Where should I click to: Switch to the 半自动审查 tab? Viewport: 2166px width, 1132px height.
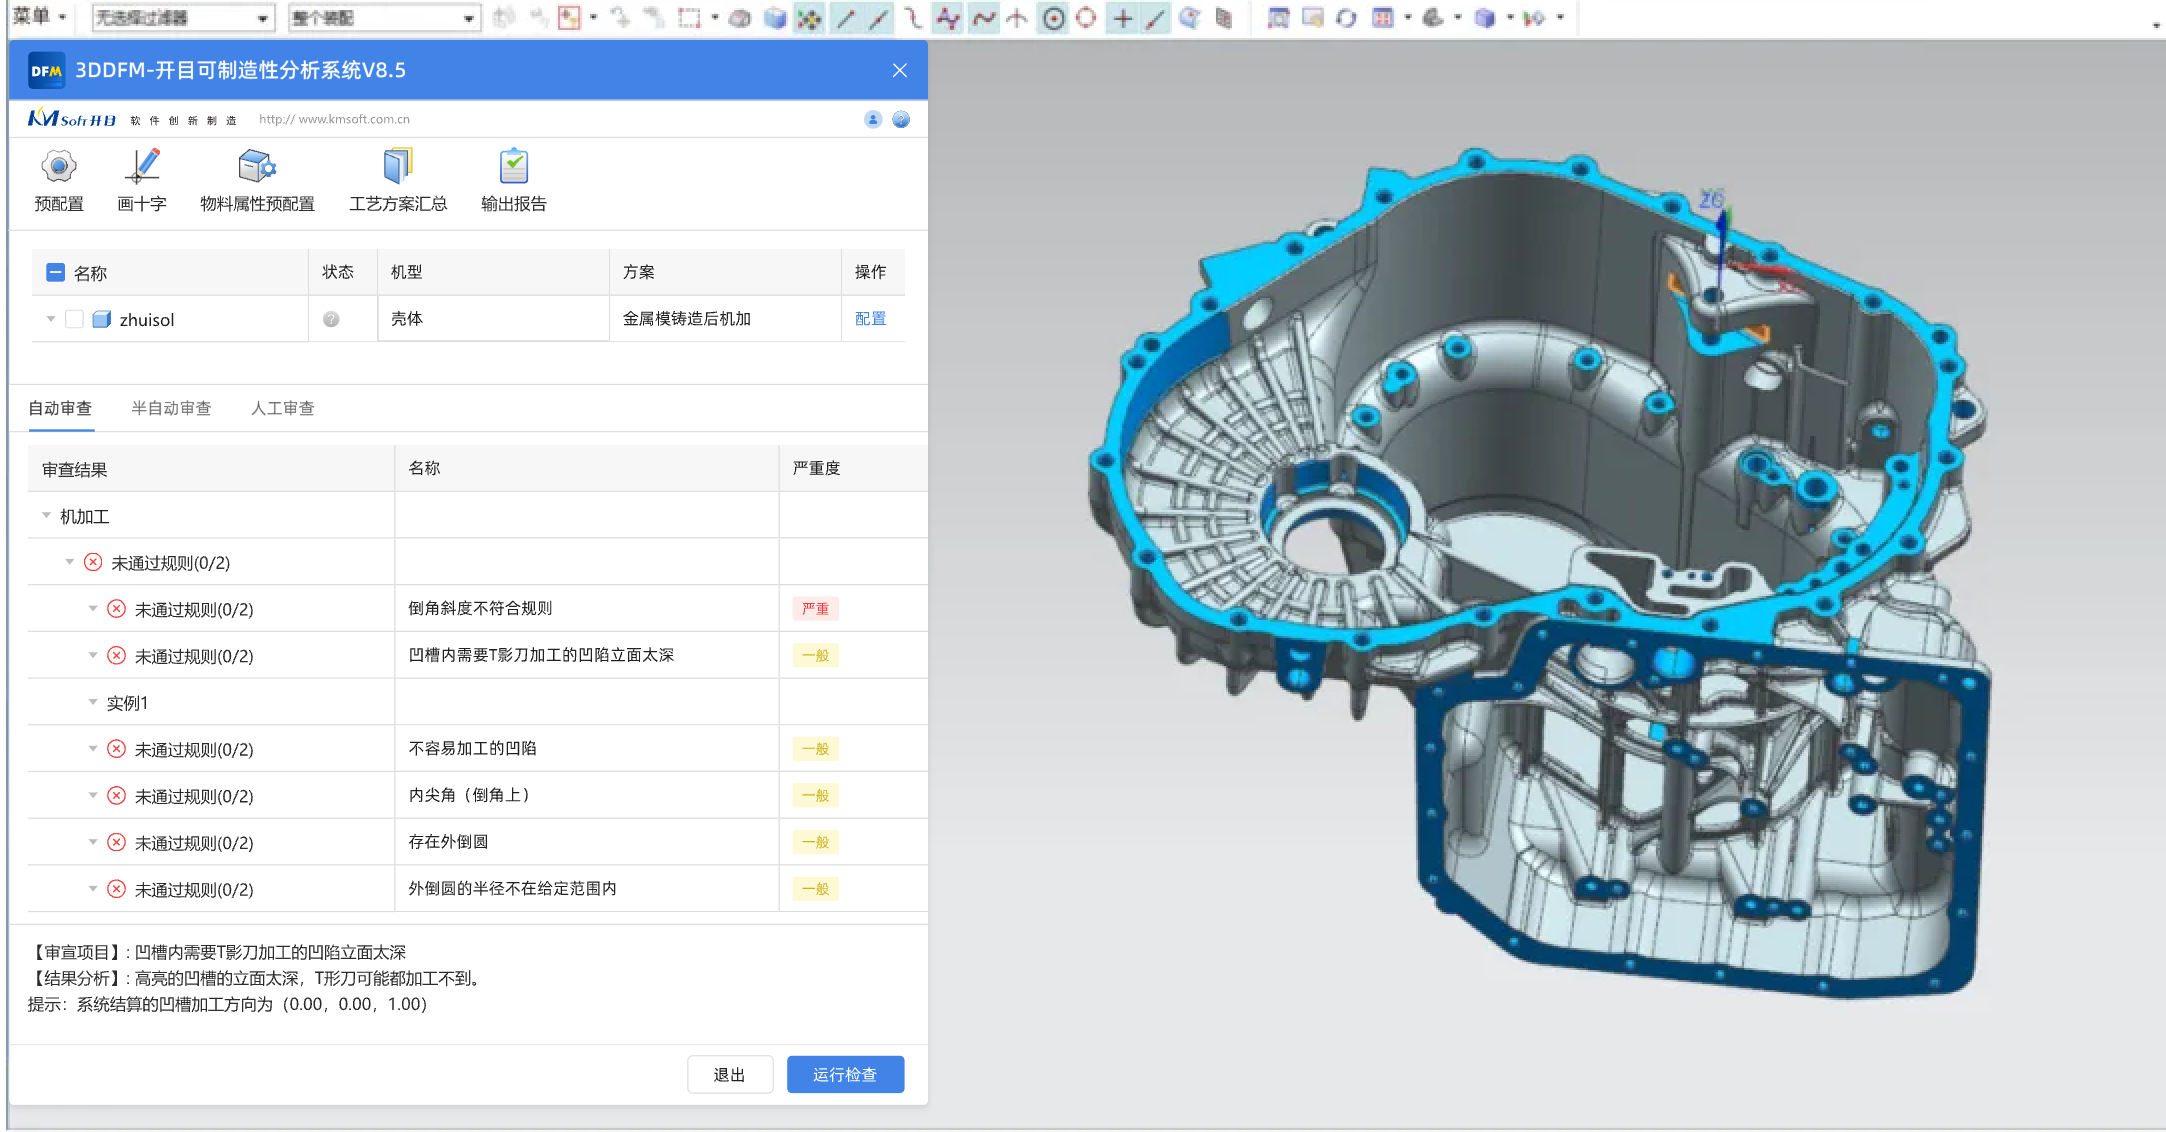pyautogui.click(x=171, y=408)
